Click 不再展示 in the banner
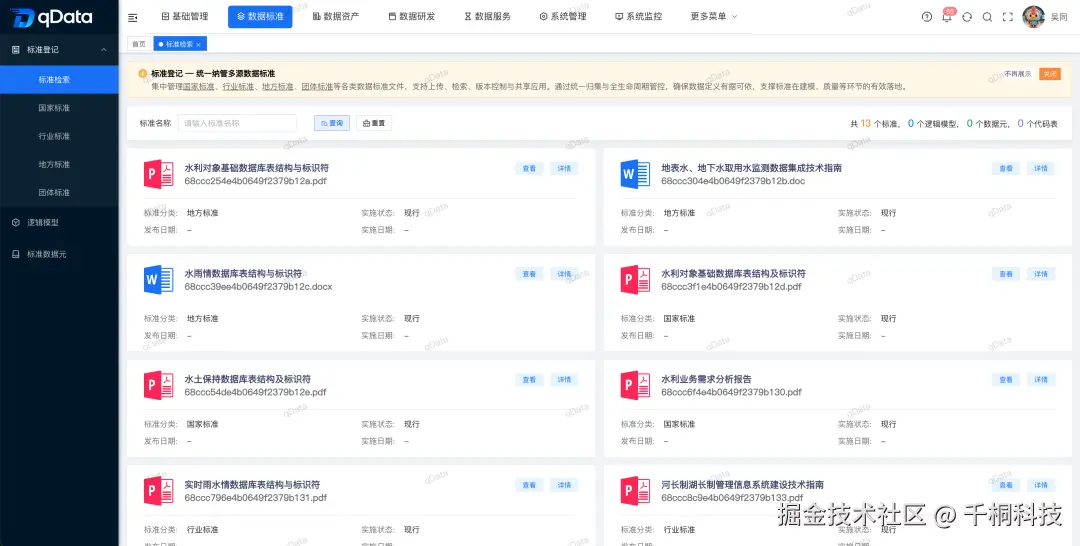 (x=1017, y=74)
